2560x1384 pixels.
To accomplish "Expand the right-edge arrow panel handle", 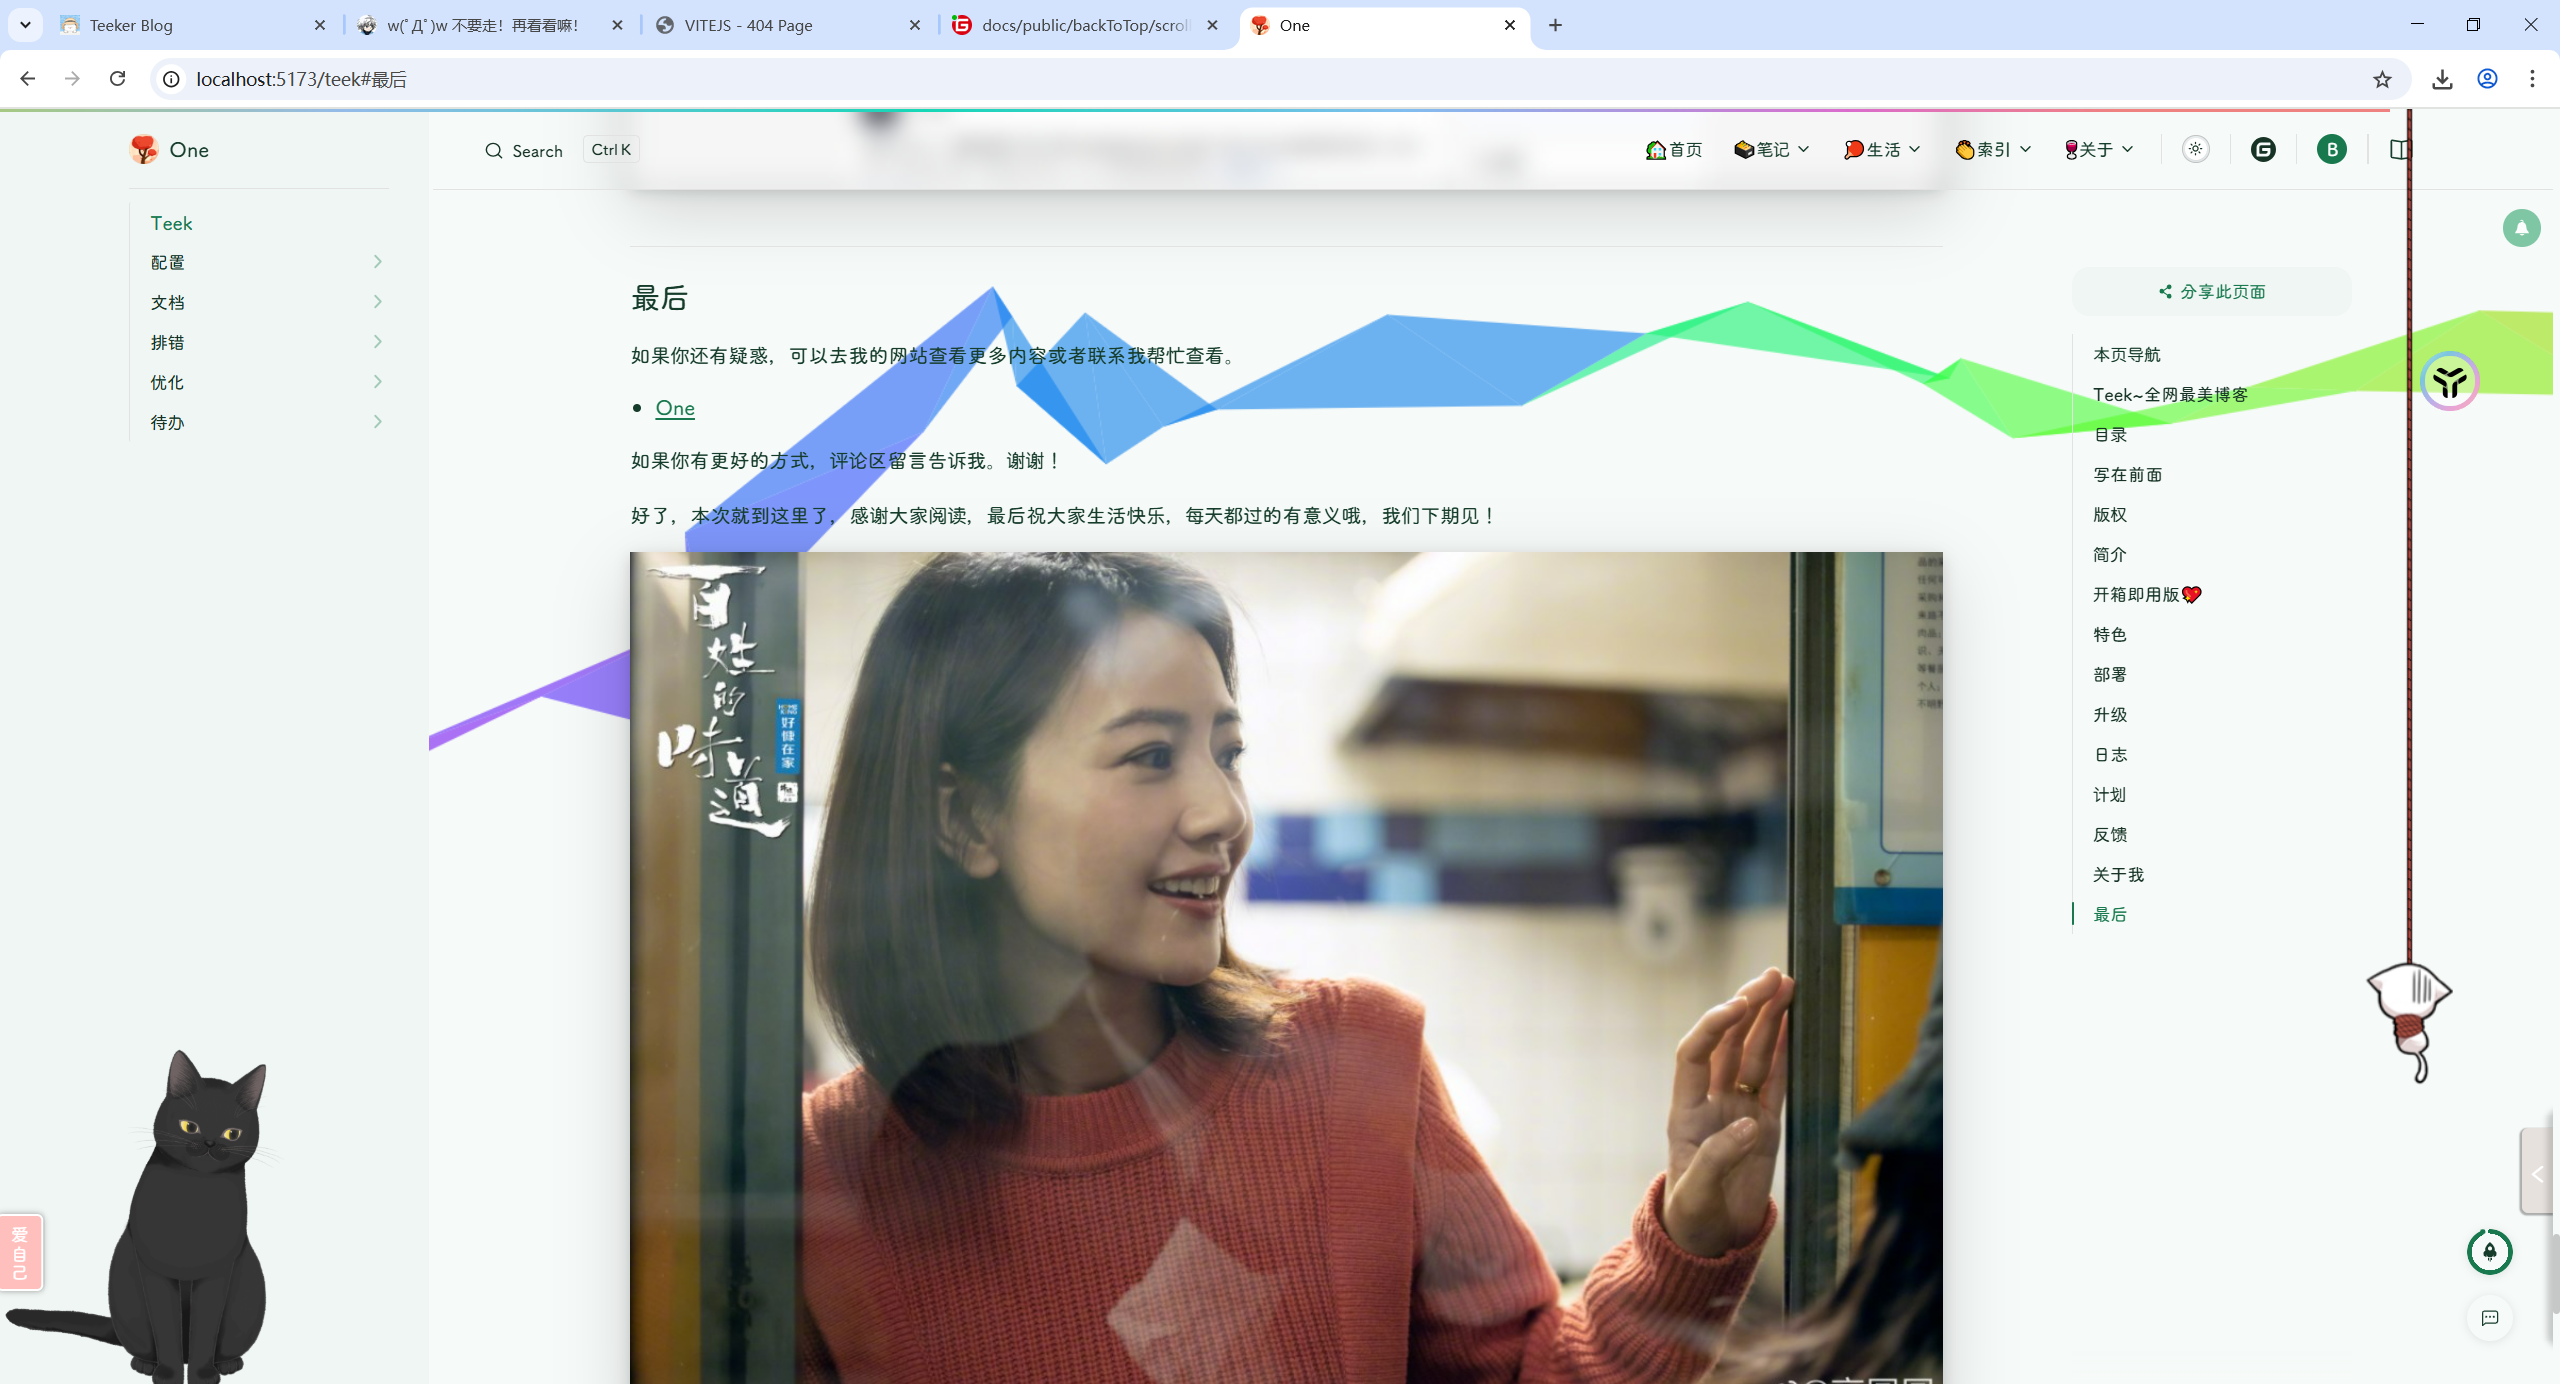I will [2537, 1174].
